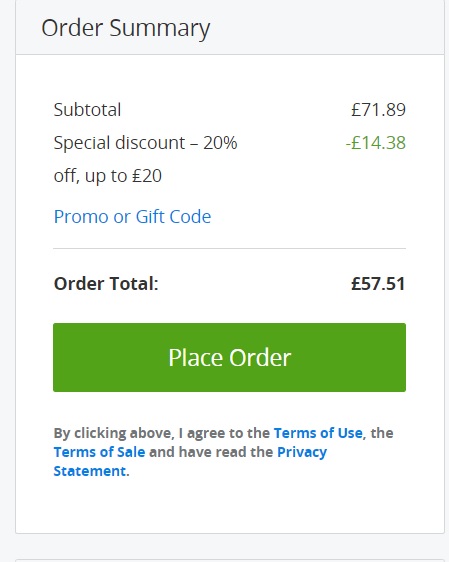The height and width of the screenshot is (562, 449).
Task: Click the Order Summary heading
Action: tap(125, 28)
